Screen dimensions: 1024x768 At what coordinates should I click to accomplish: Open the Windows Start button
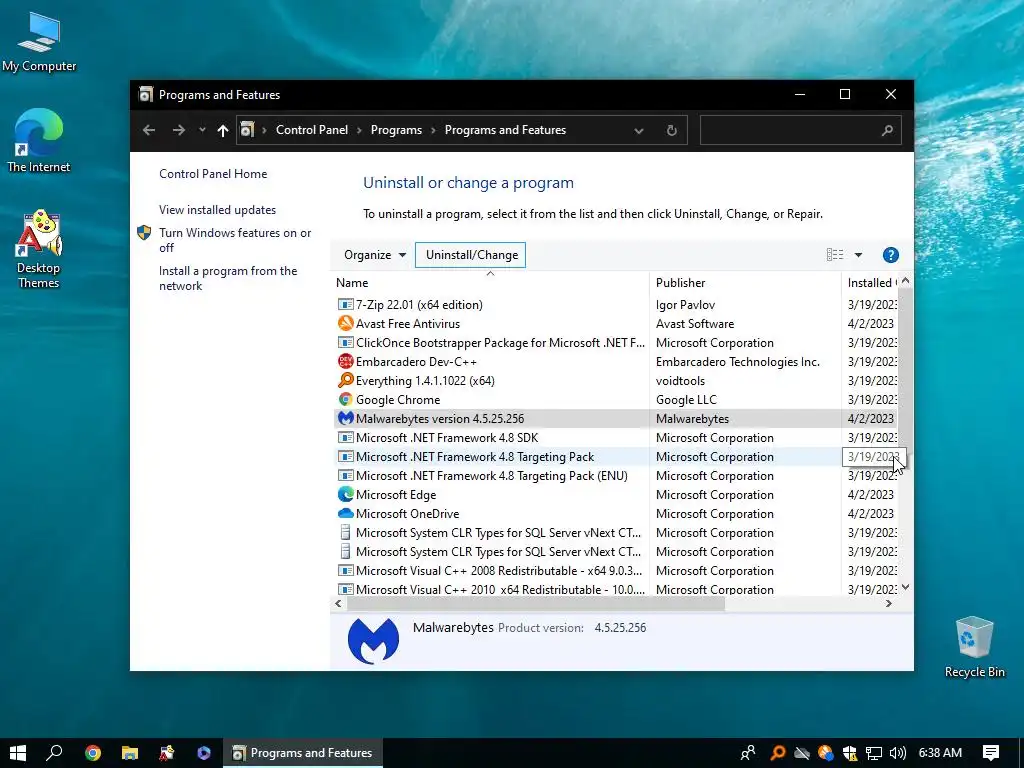18,753
